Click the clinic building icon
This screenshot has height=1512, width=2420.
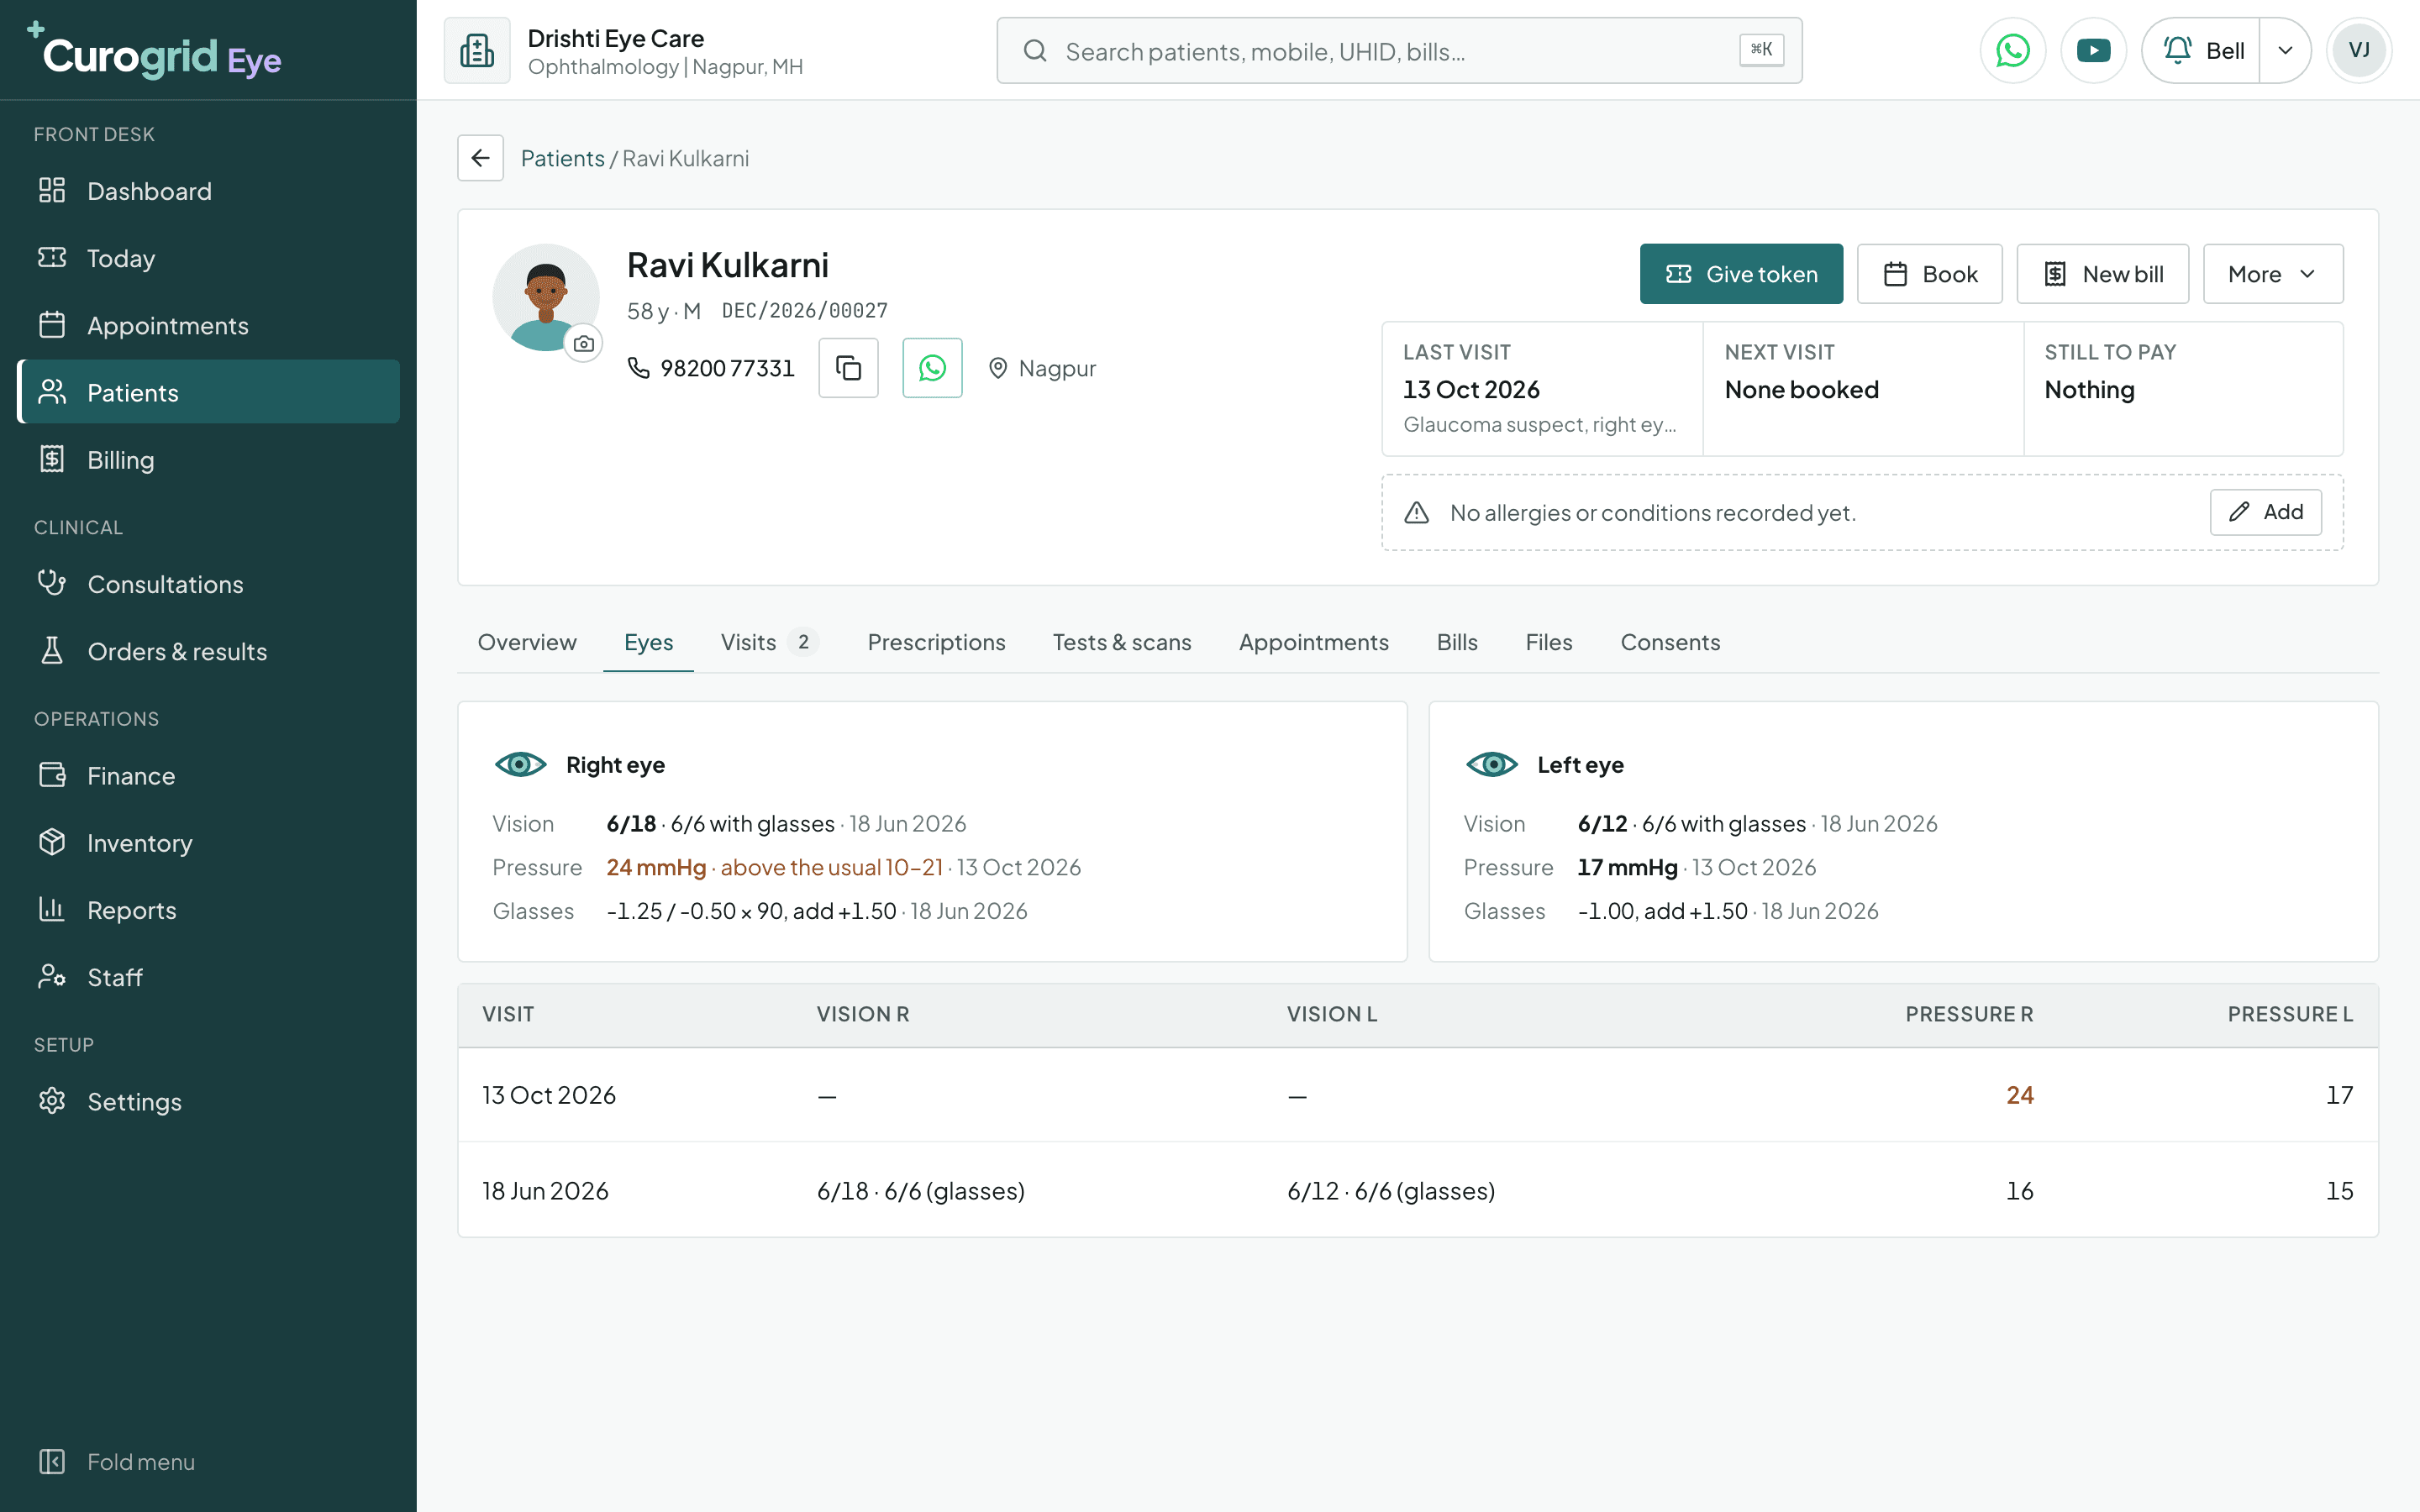click(x=477, y=50)
